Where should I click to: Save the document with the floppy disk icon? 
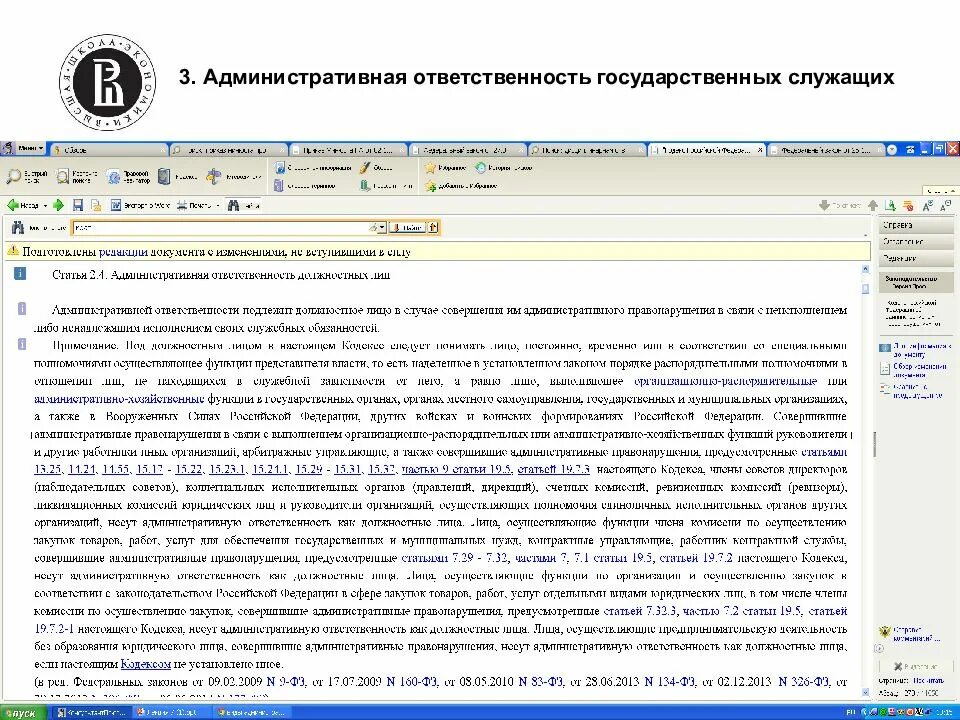[x=78, y=205]
